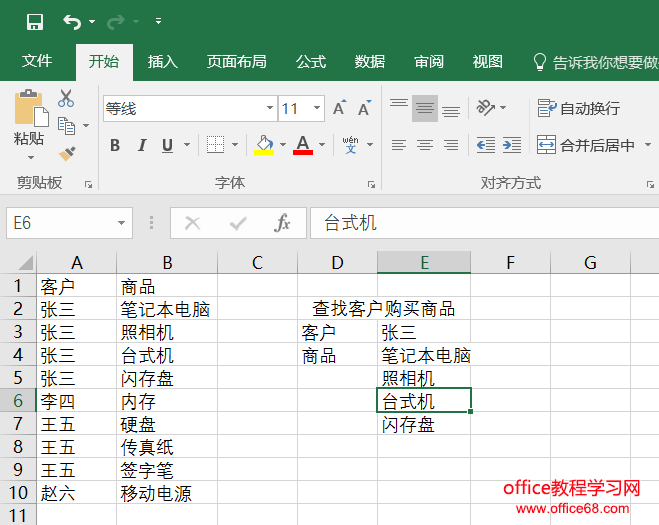Click the formula bar containing 台式机
The width and height of the screenshot is (659, 525).
(x=485, y=223)
